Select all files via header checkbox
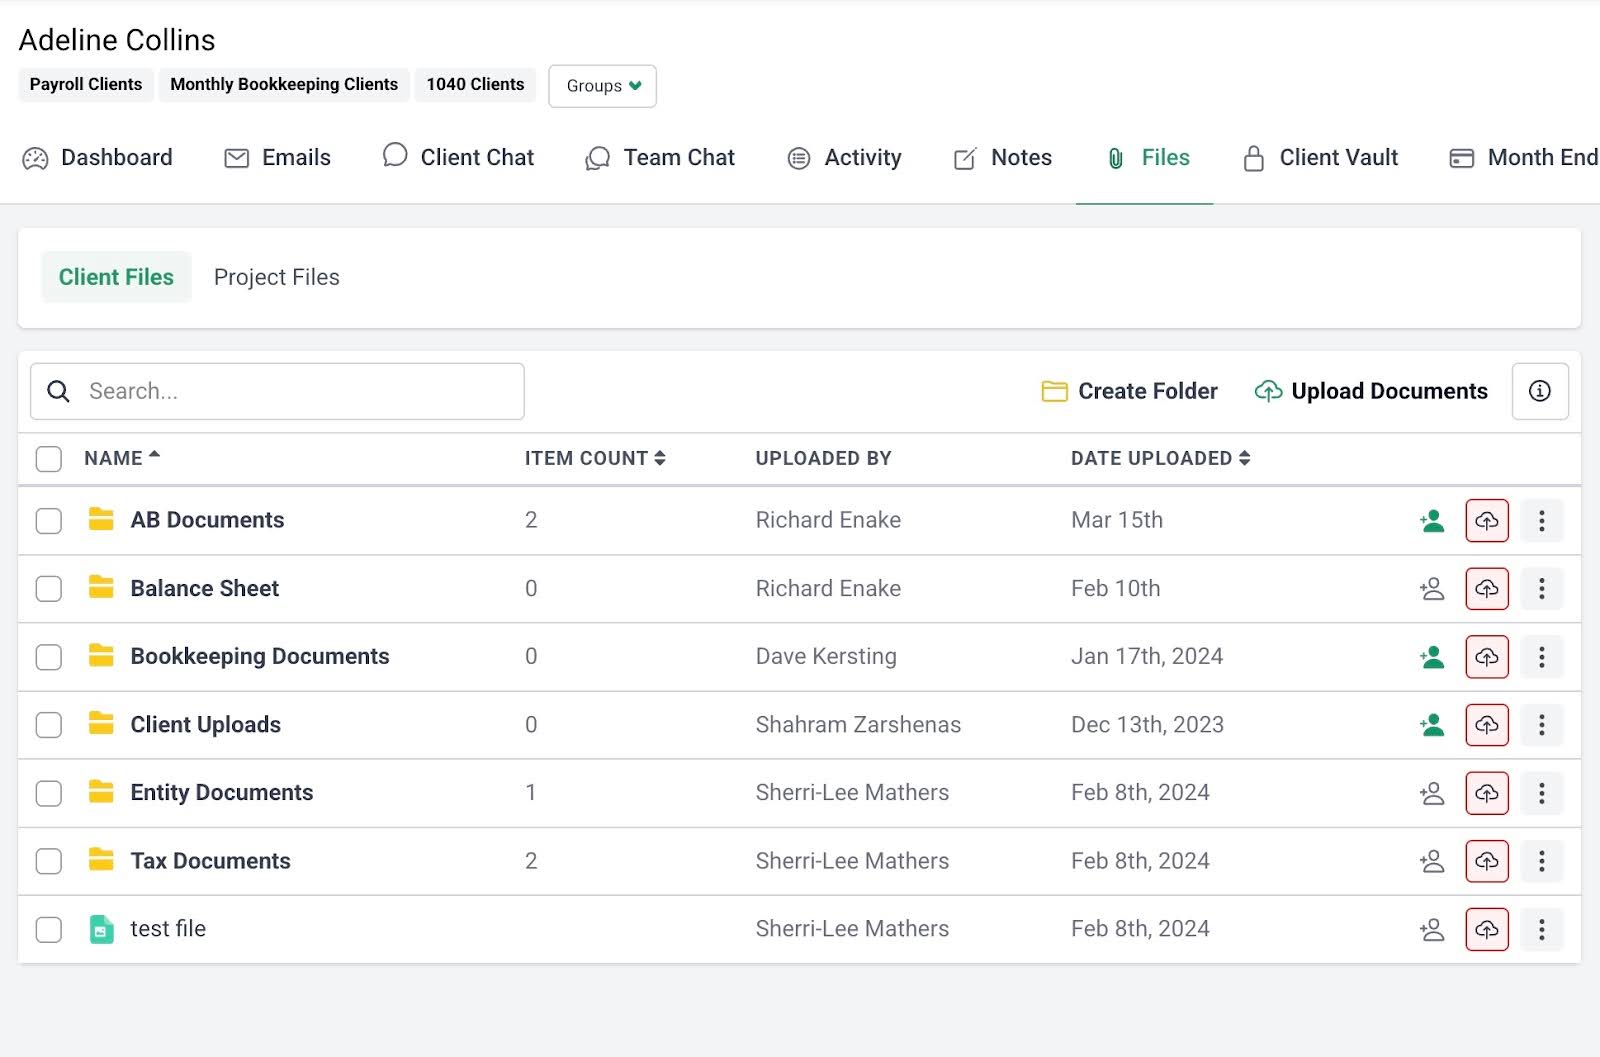 (x=48, y=458)
